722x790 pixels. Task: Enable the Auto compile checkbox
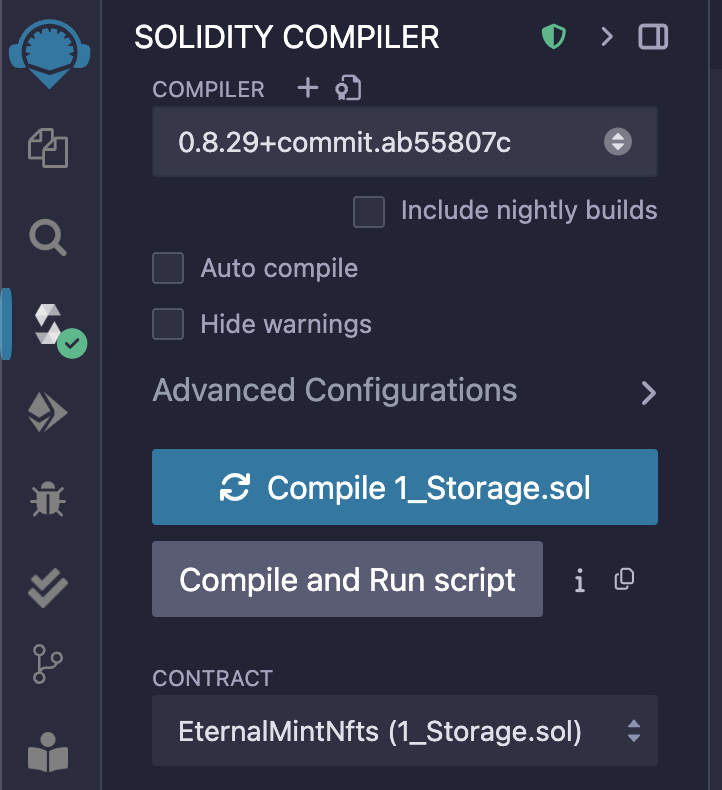tap(168, 268)
